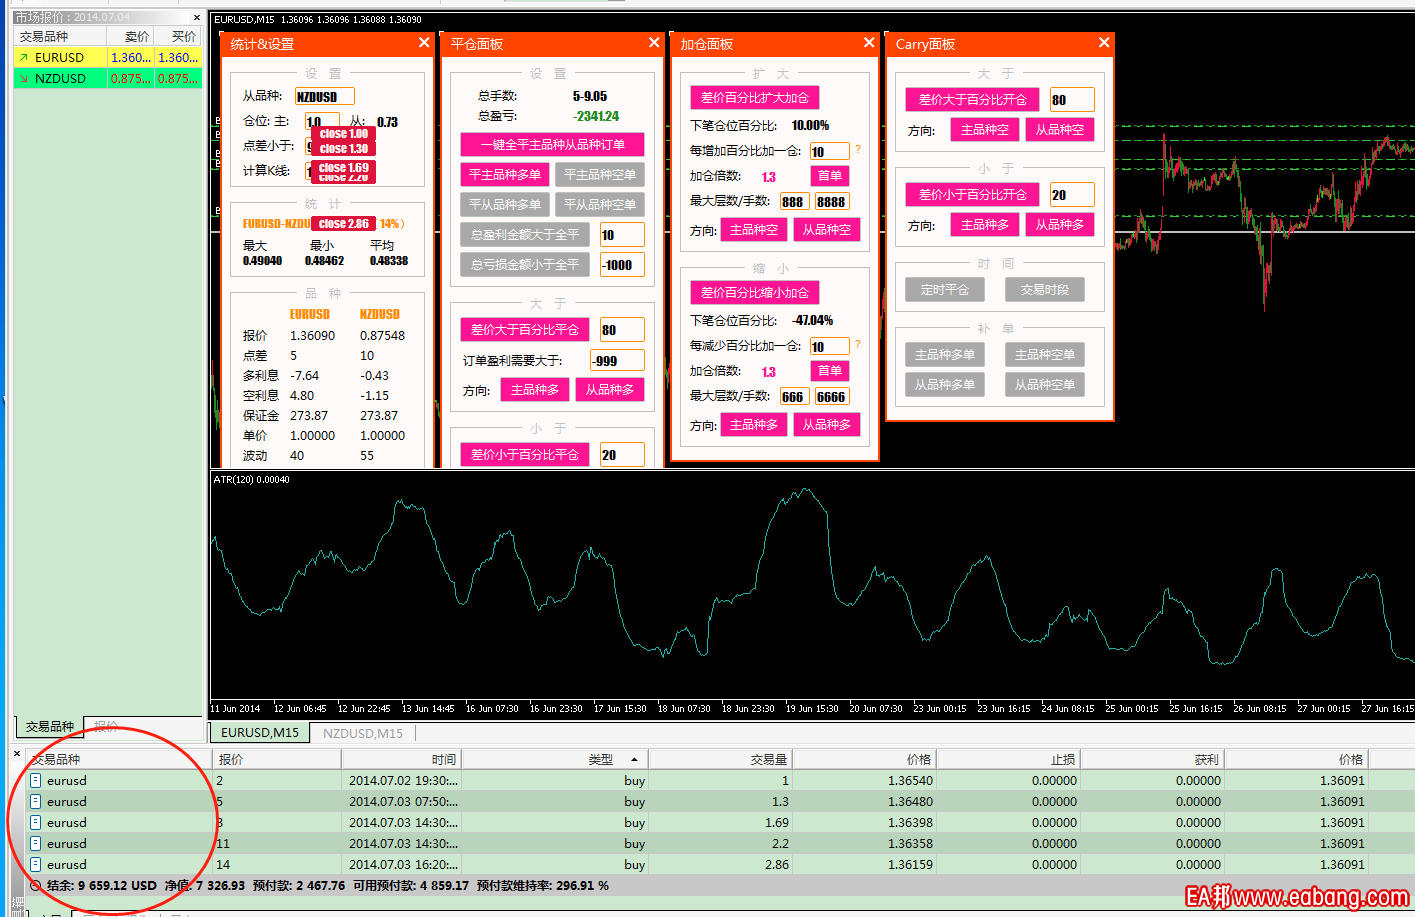Click the 获利 column header

pyautogui.click(x=1152, y=760)
